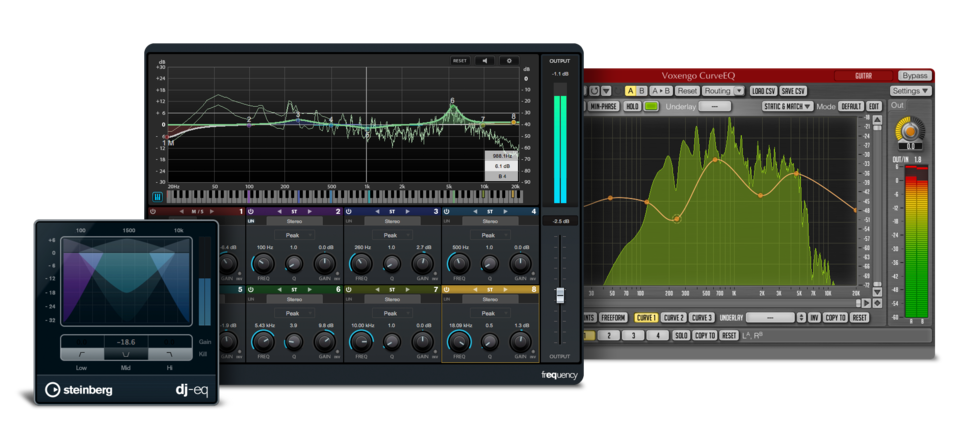
Task: Click band 6 Q knob at 3.9
Action: (x=294, y=342)
